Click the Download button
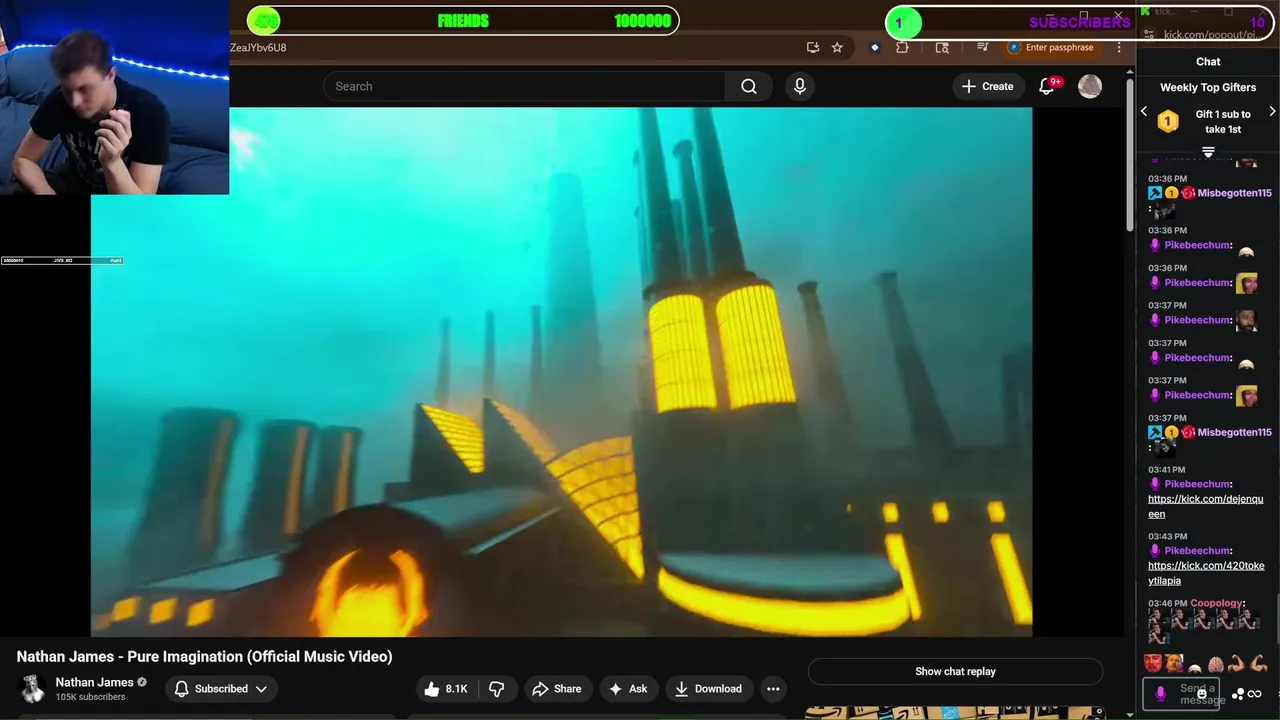 [x=708, y=688]
